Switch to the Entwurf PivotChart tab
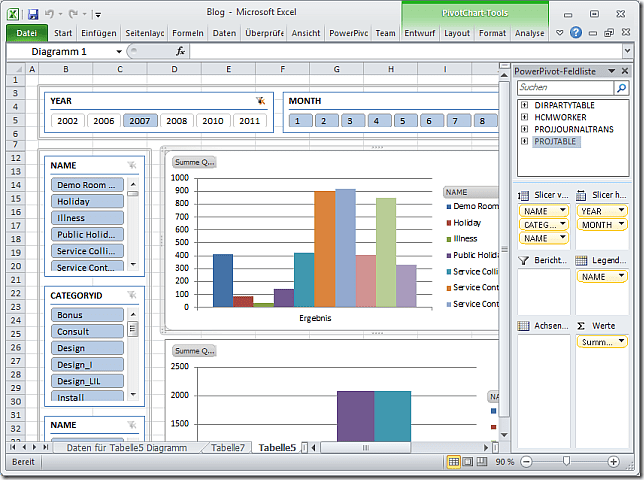This screenshot has width=644, height=480. [419, 33]
